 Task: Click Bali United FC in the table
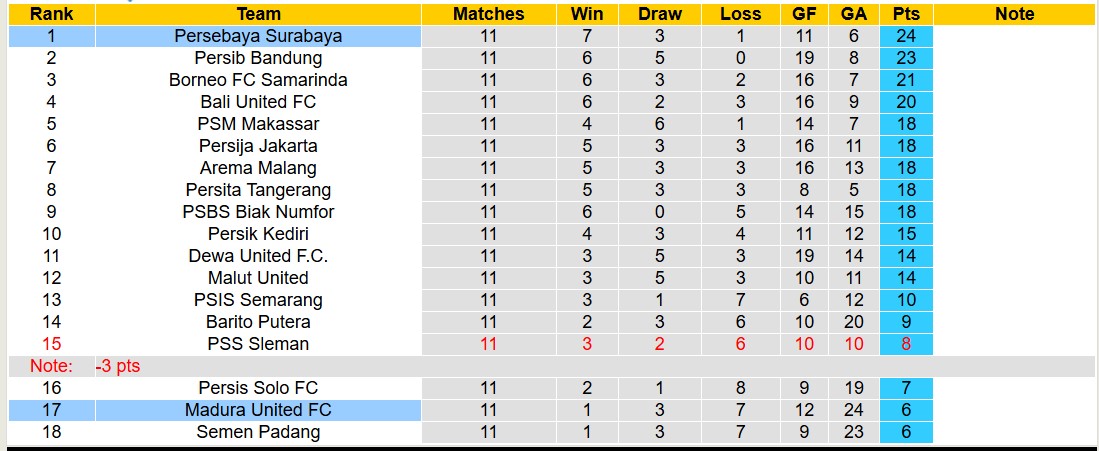pyautogui.click(x=258, y=102)
